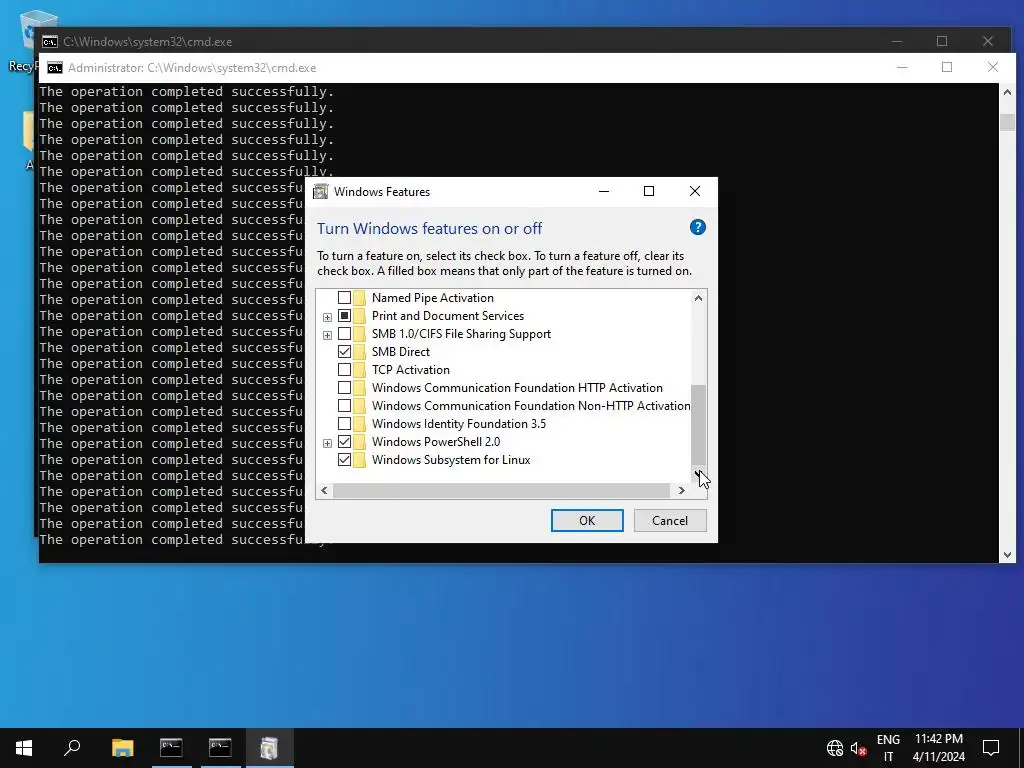Click the features list scroll left arrow

point(325,490)
